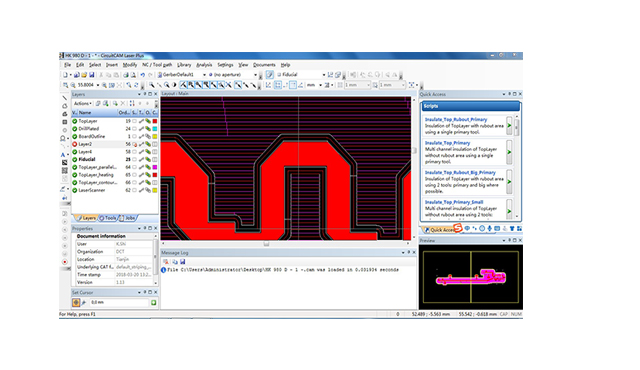Open the Analysis menu
This screenshot has width=640, height=370.
(x=204, y=65)
